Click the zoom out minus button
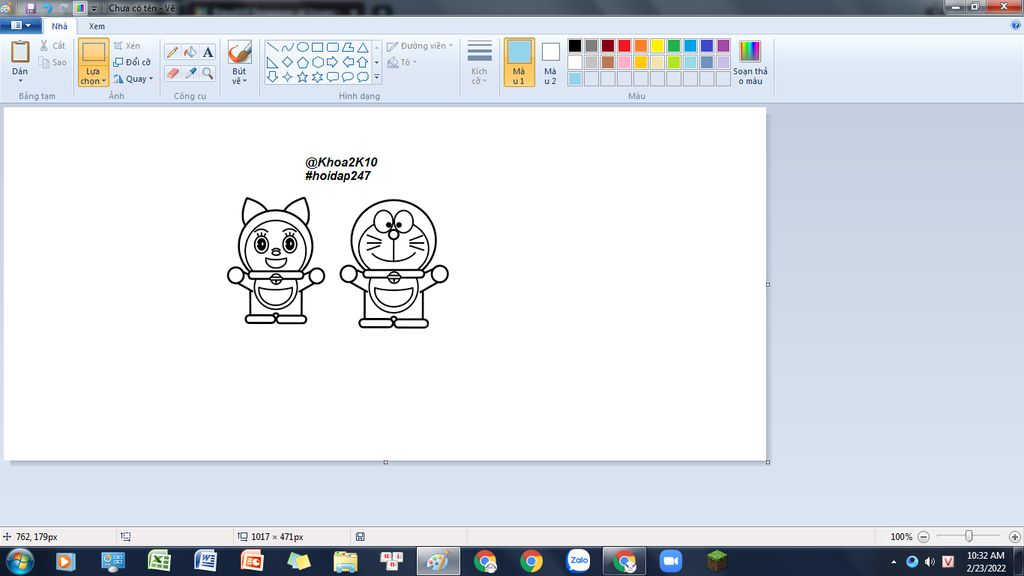1024x576 pixels. coord(923,537)
